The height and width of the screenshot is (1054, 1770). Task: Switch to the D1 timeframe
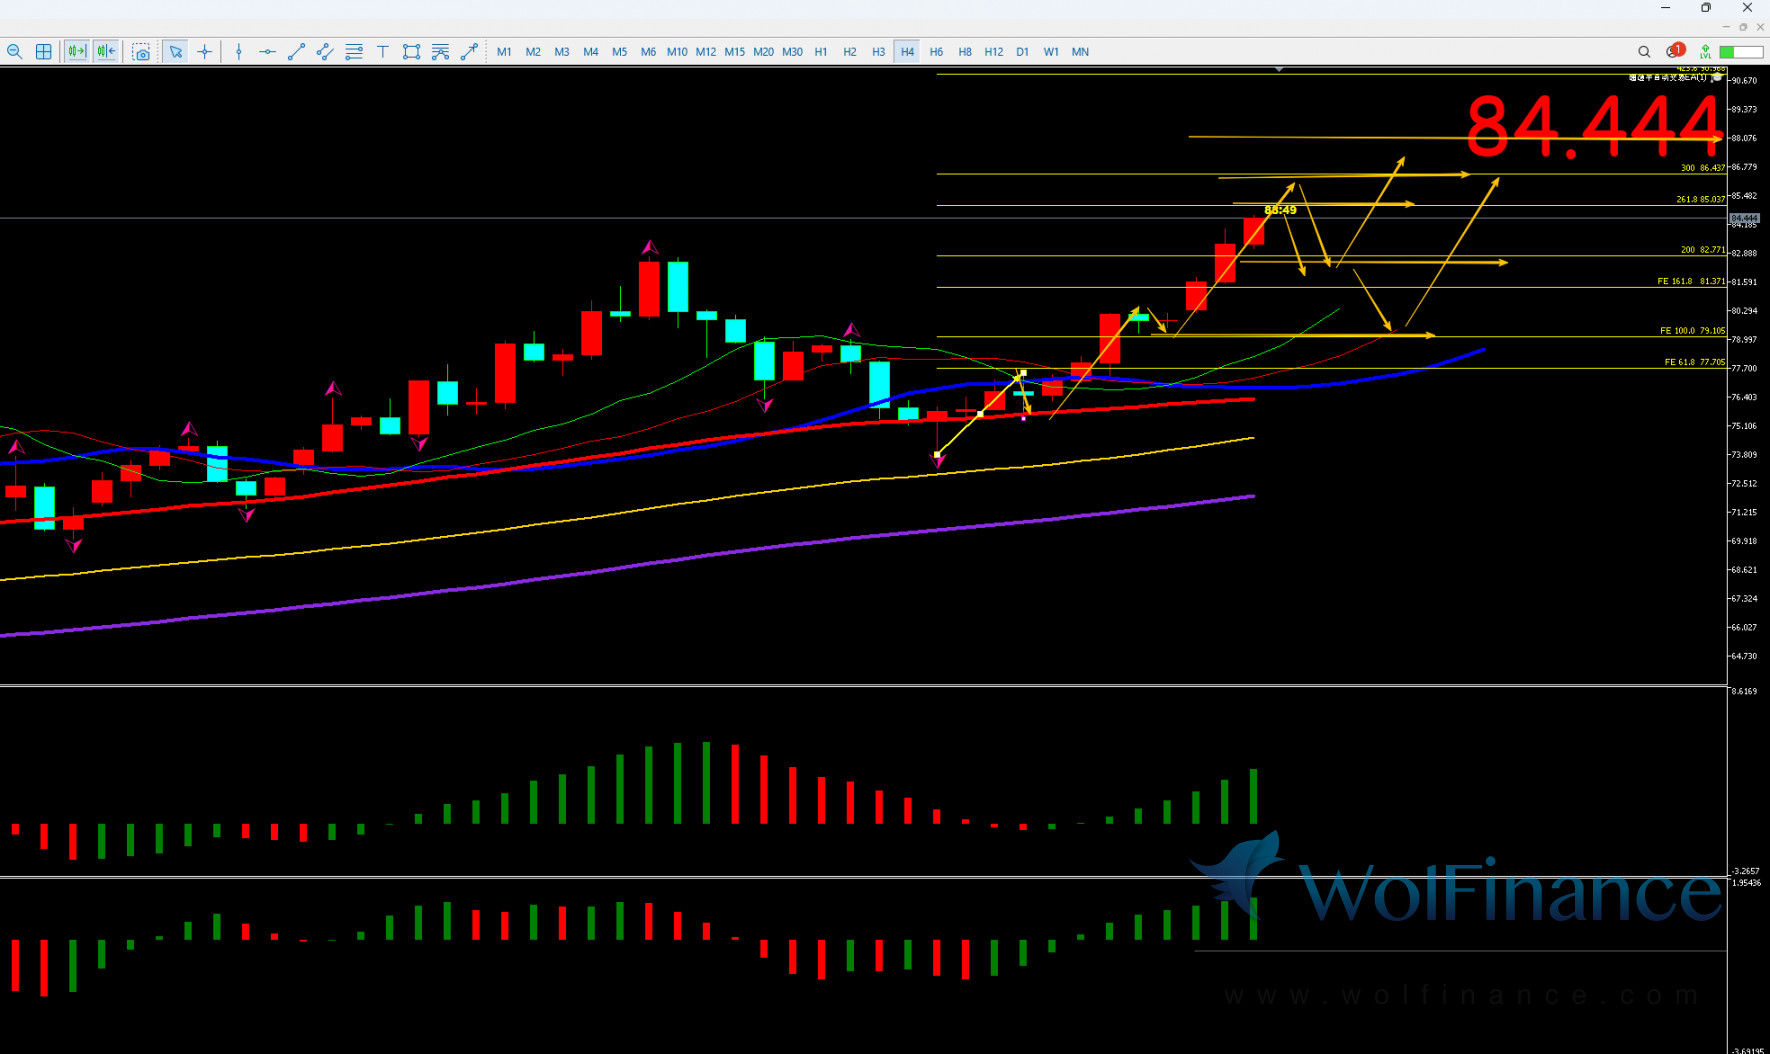pyautogui.click(x=1022, y=52)
